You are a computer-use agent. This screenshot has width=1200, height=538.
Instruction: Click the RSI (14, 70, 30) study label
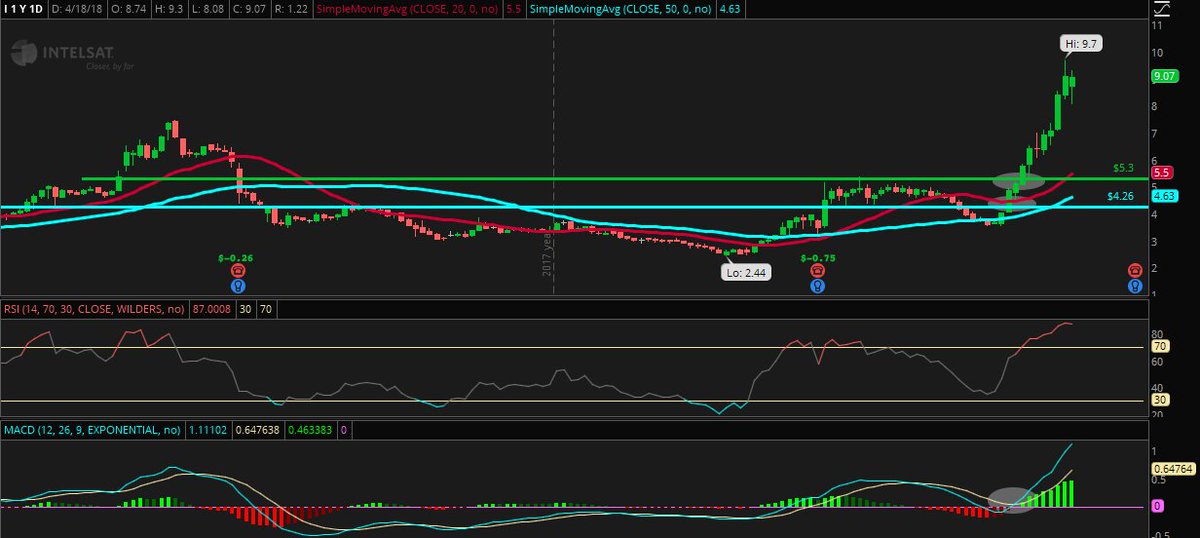94,310
